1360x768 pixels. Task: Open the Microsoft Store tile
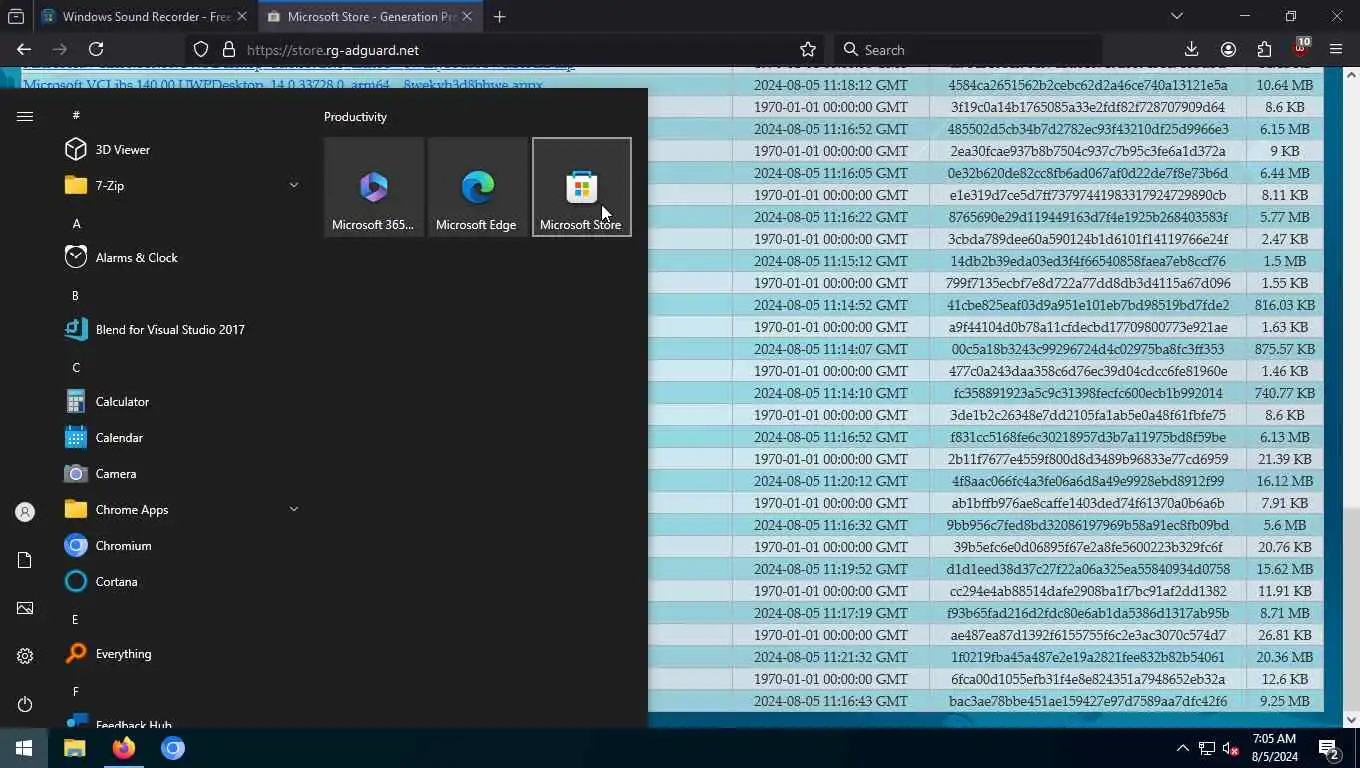click(582, 187)
